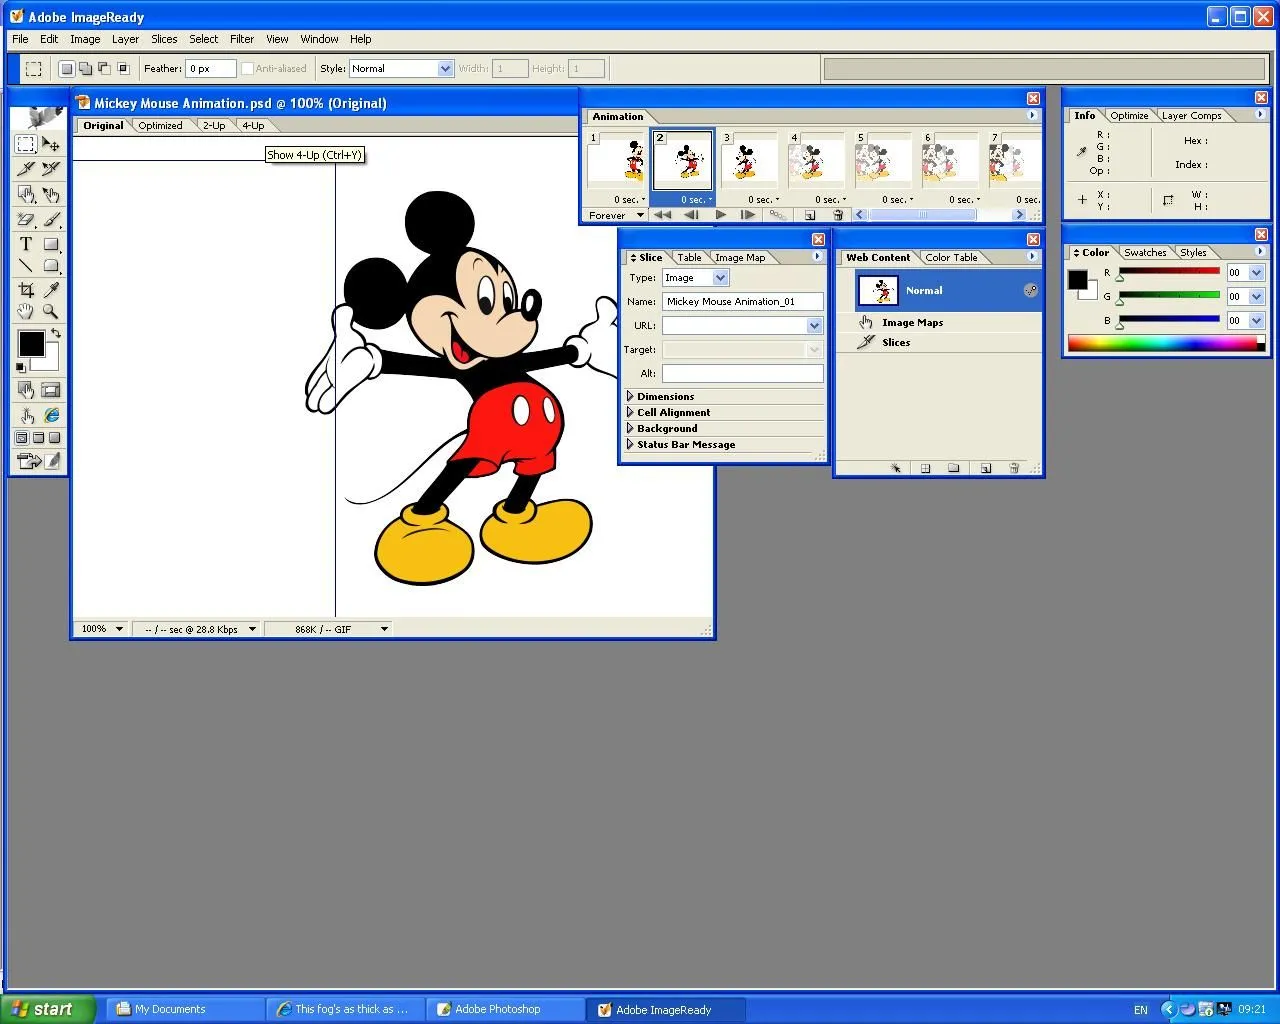The image size is (1280, 1024).
Task: Switch to the Optimized view tab
Action: point(160,126)
